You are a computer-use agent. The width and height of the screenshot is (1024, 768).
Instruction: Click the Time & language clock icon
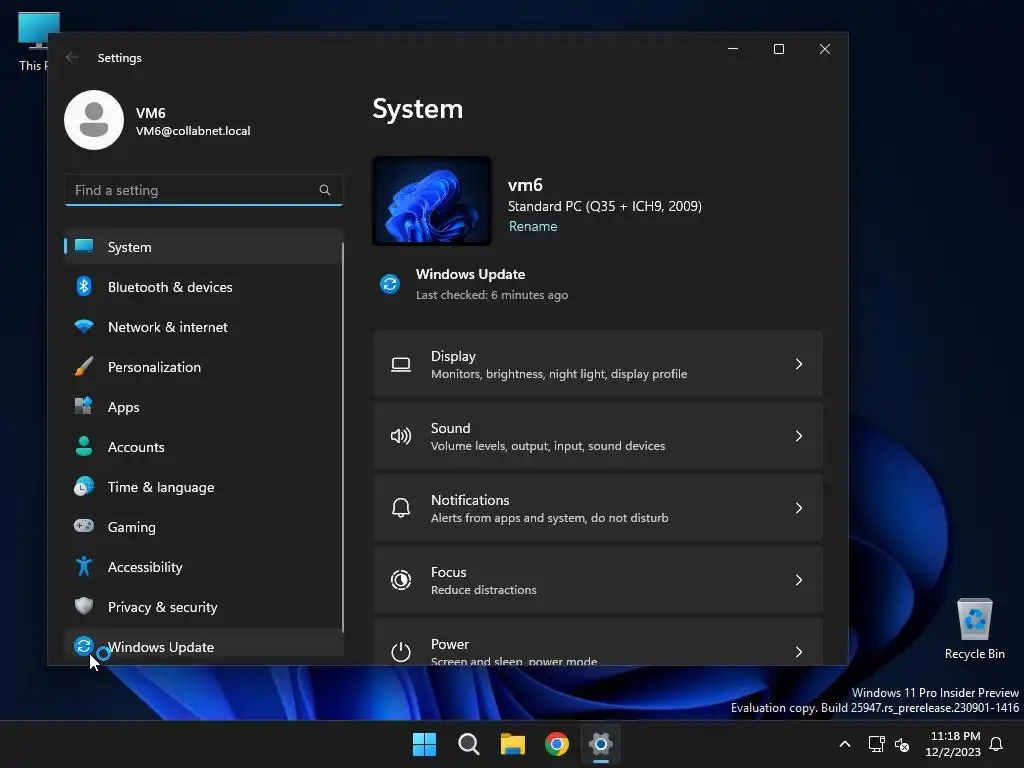[x=84, y=487]
